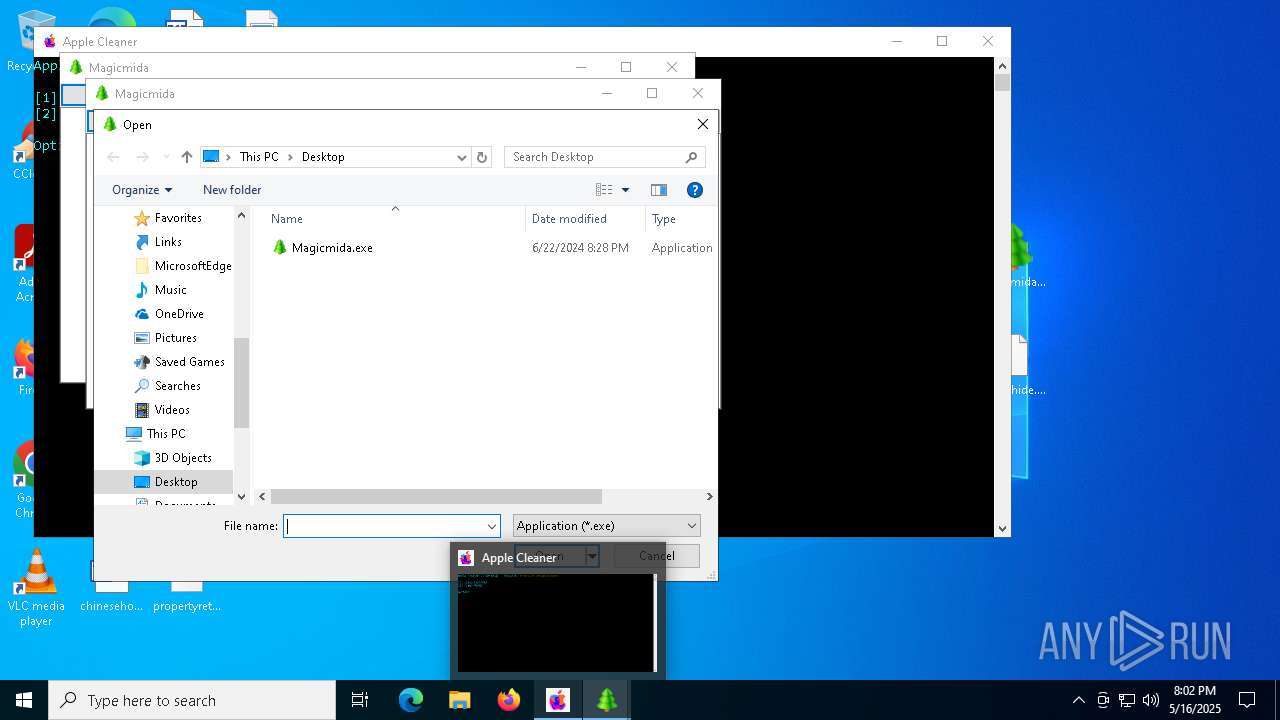
Task: Create a New folder
Action: [x=232, y=190]
